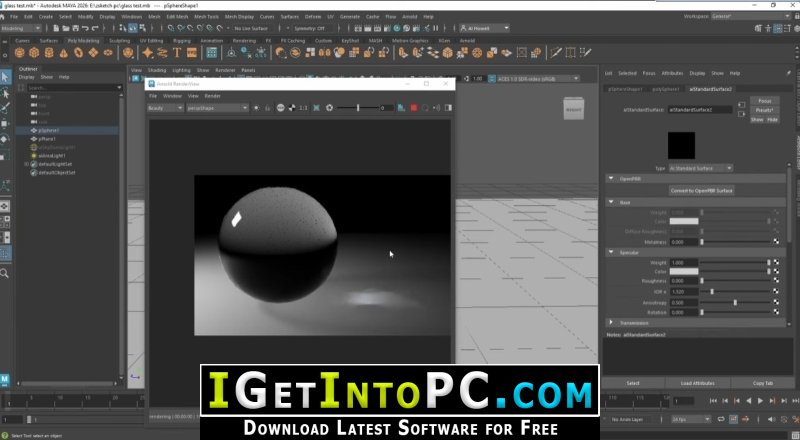Create a polygon cone from the shelf
The height and width of the screenshot is (440, 800).
coord(64,53)
